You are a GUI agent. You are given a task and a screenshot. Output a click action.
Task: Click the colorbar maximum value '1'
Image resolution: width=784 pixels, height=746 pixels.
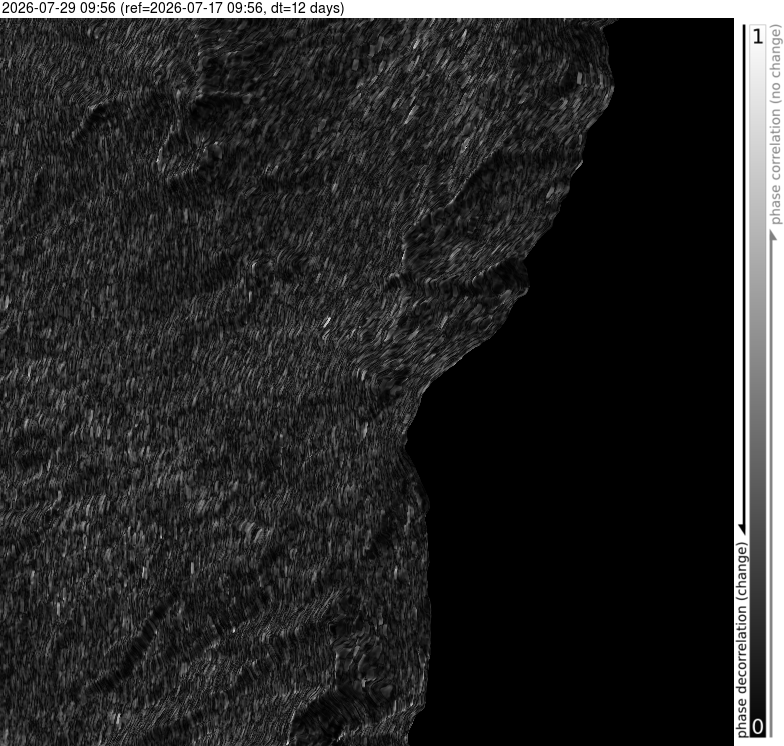758,36
